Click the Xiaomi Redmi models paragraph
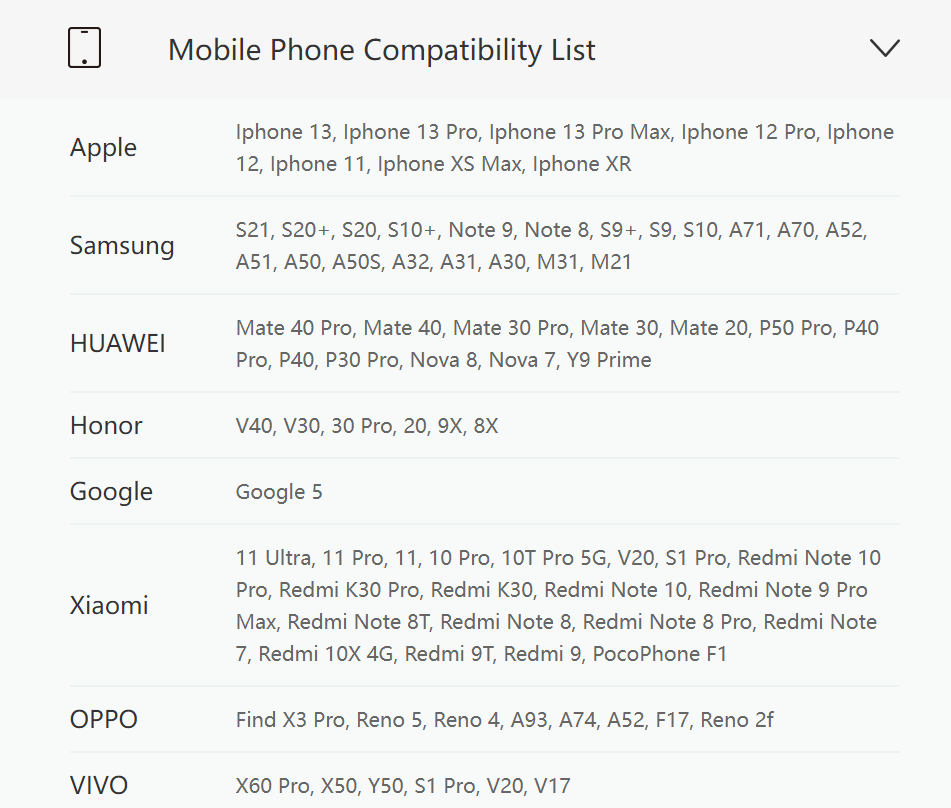This screenshot has width=951, height=808. (x=558, y=605)
